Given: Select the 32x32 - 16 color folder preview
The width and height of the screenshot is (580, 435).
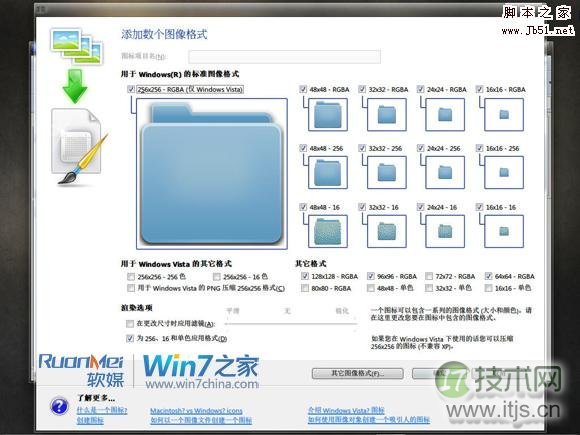Looking at the screenshot, I should (x=387, y=231).
